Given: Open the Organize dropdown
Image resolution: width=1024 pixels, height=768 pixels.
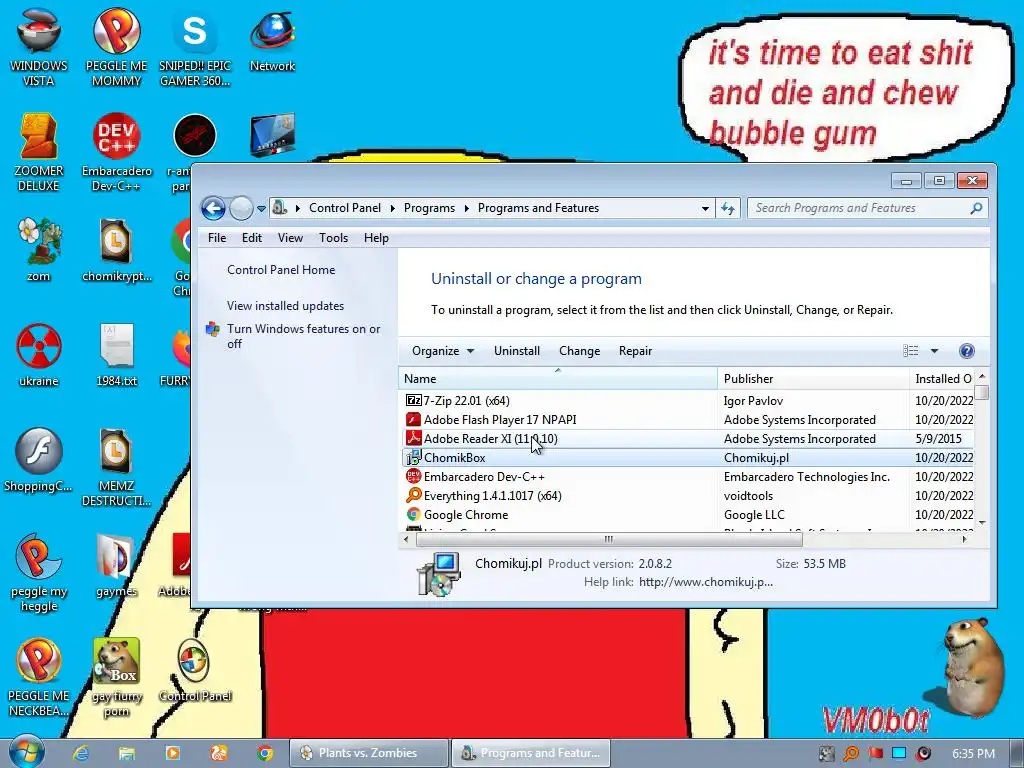Looking at the screenshot, I should pos(443,351).
